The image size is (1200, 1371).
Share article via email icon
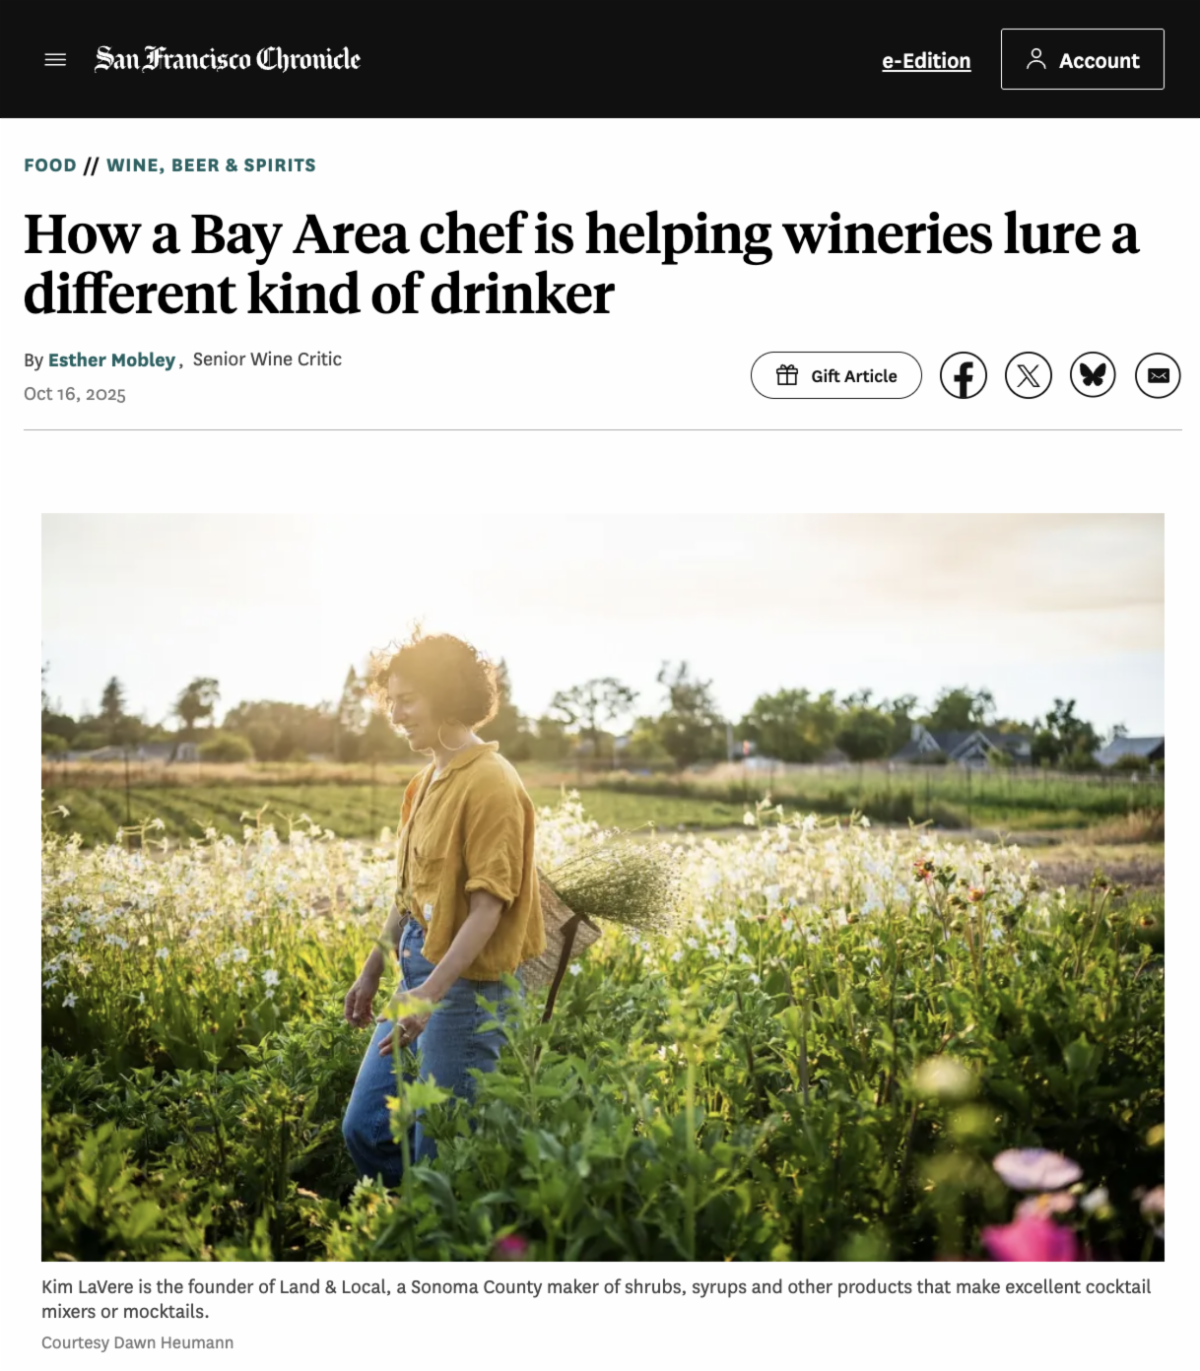tap(1158, 376)
